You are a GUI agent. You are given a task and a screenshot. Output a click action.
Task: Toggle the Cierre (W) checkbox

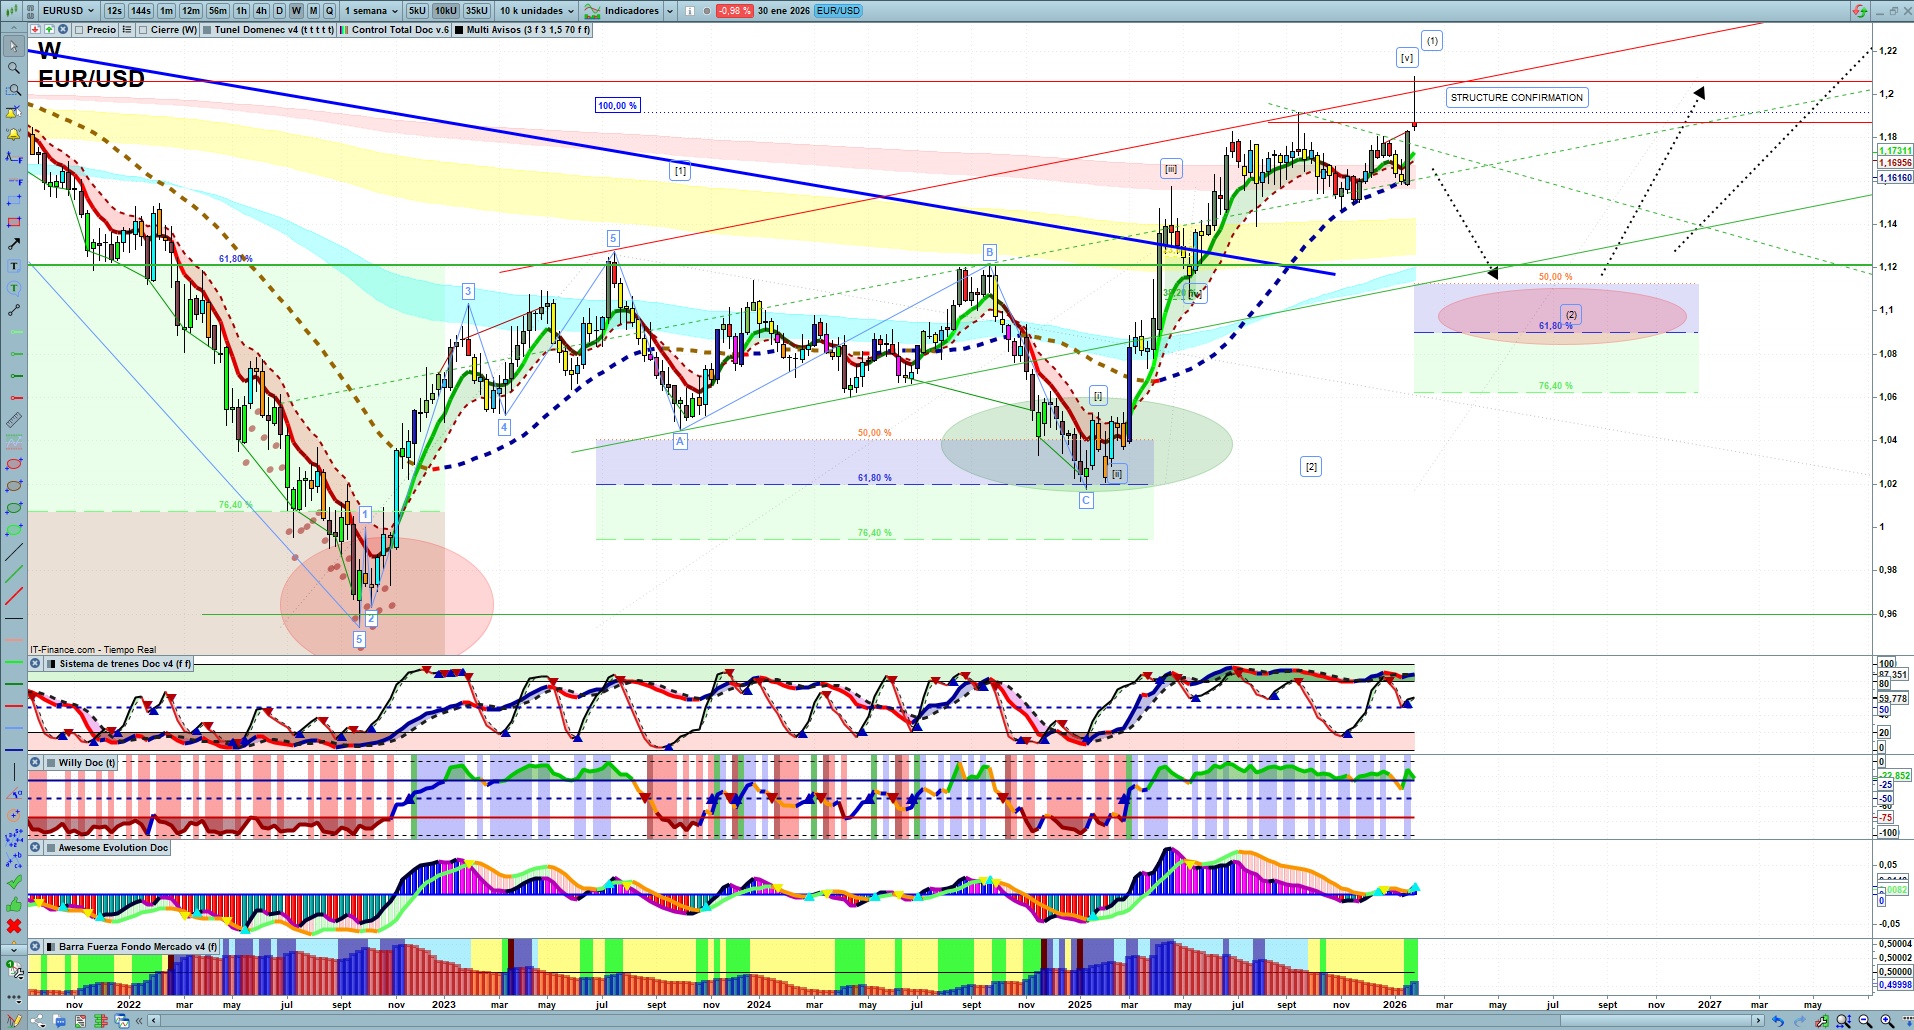pos(143,30)
